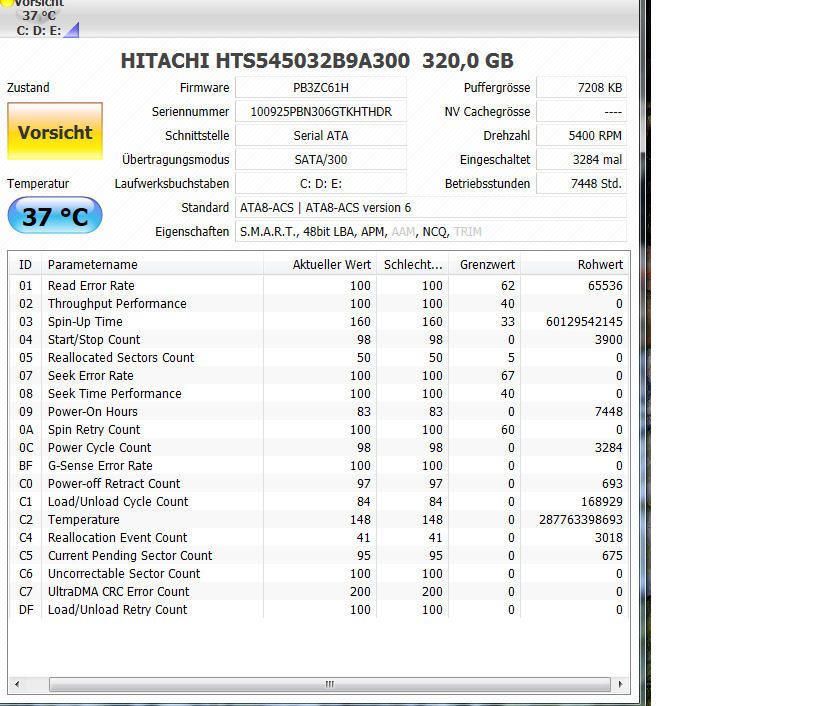The image size is (819, 706).
Task: Click the left arrow of horizontal scrollbar
Action: coord(17,684)
